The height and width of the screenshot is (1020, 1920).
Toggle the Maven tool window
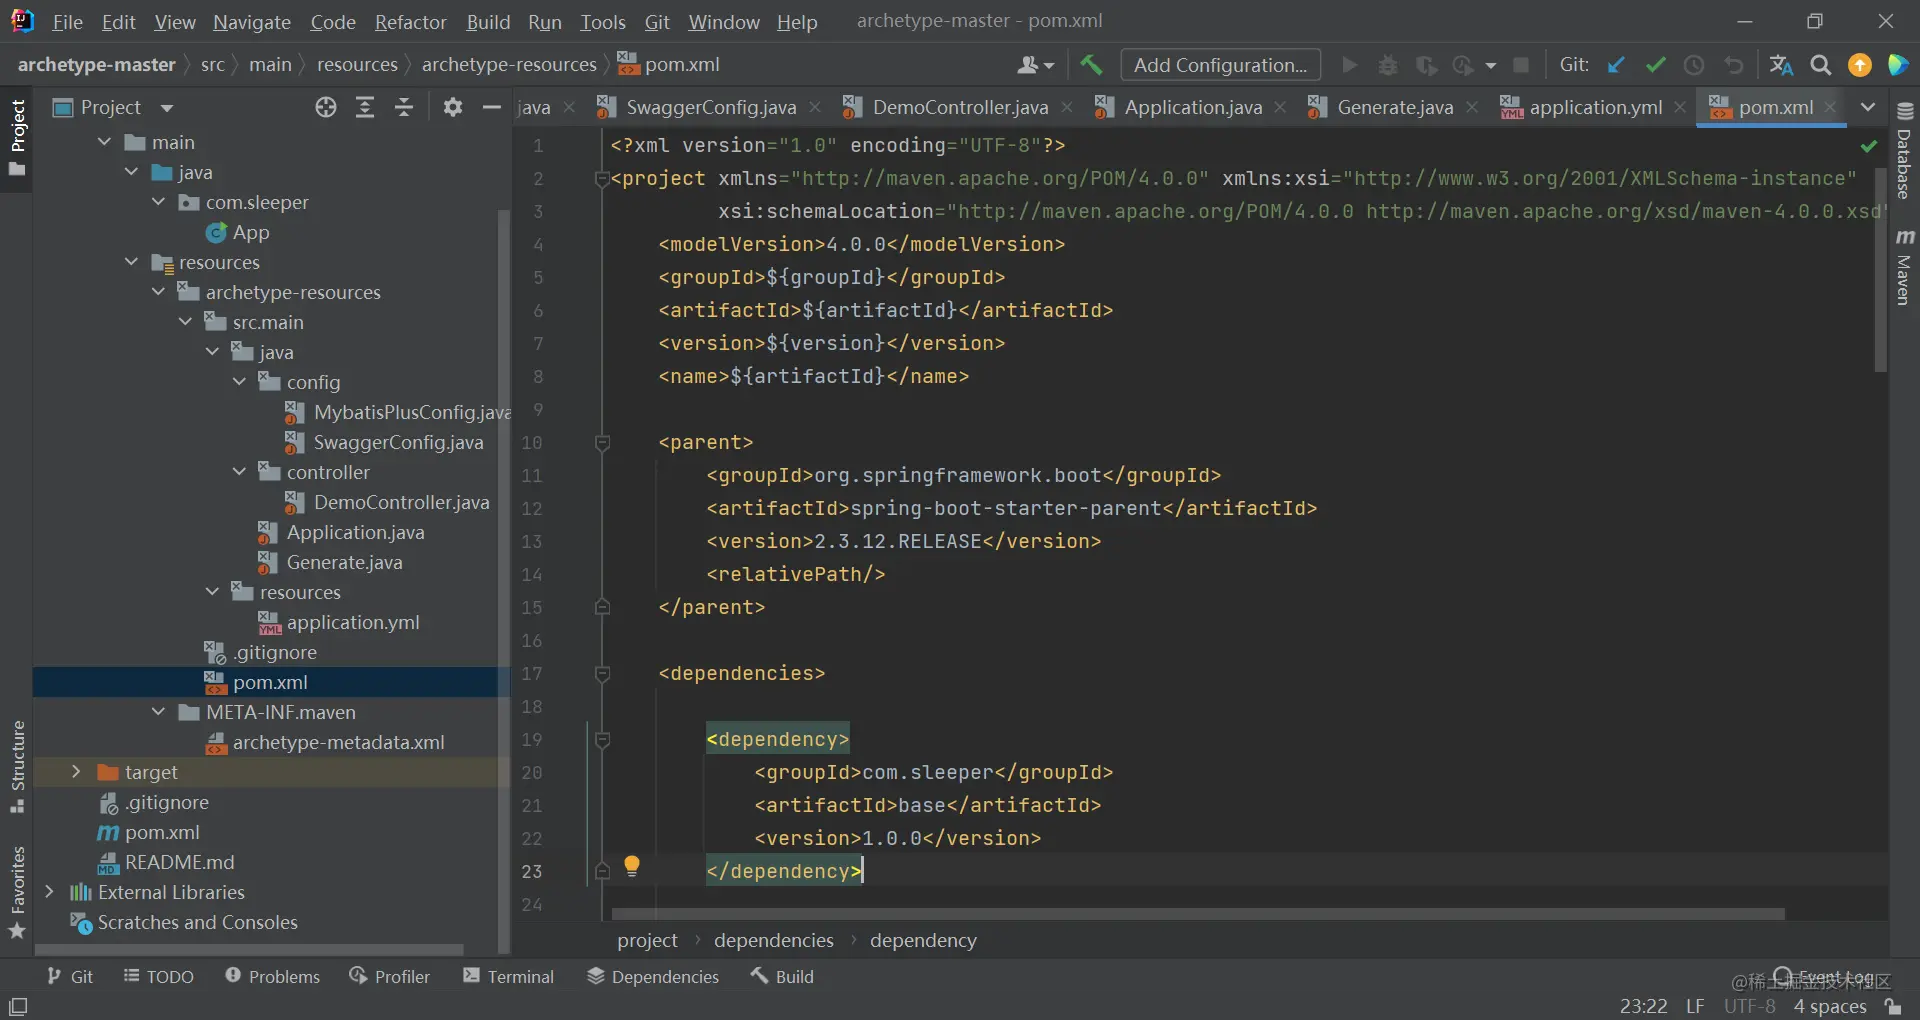[1904, 268]
